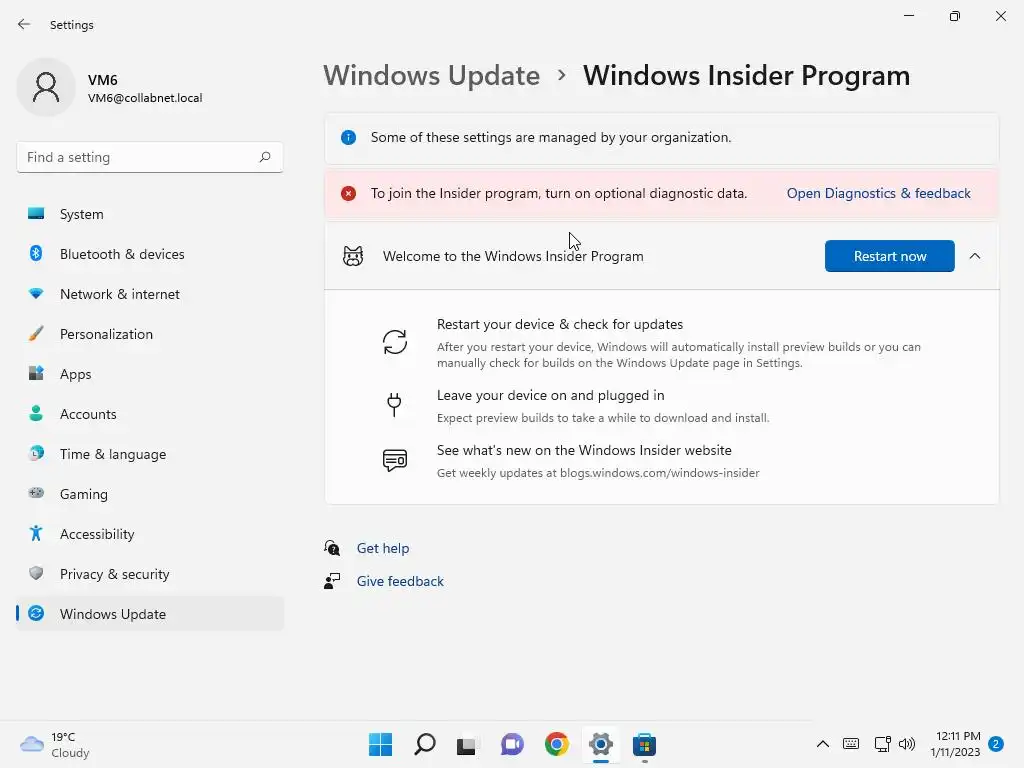Viewport: 1024px width, 768px height.
Task: Click the Bluetooth icon in sidebar
Action: click(x=36, y=253)
